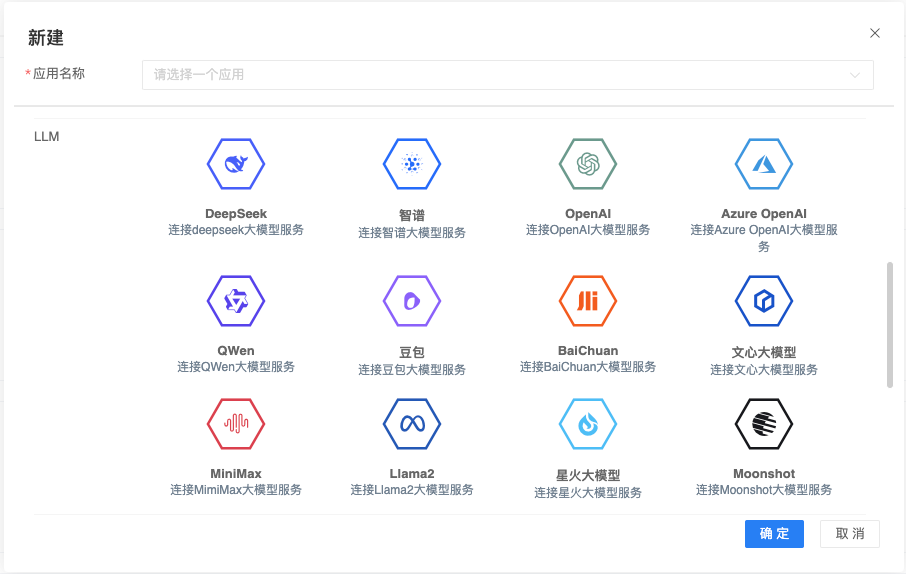Click the 新建 dialog title

click(46, 38)
